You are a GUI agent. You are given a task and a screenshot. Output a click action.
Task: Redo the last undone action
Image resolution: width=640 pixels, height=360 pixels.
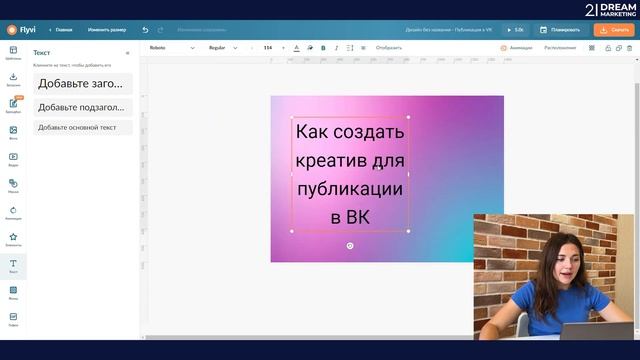(160, 30)
